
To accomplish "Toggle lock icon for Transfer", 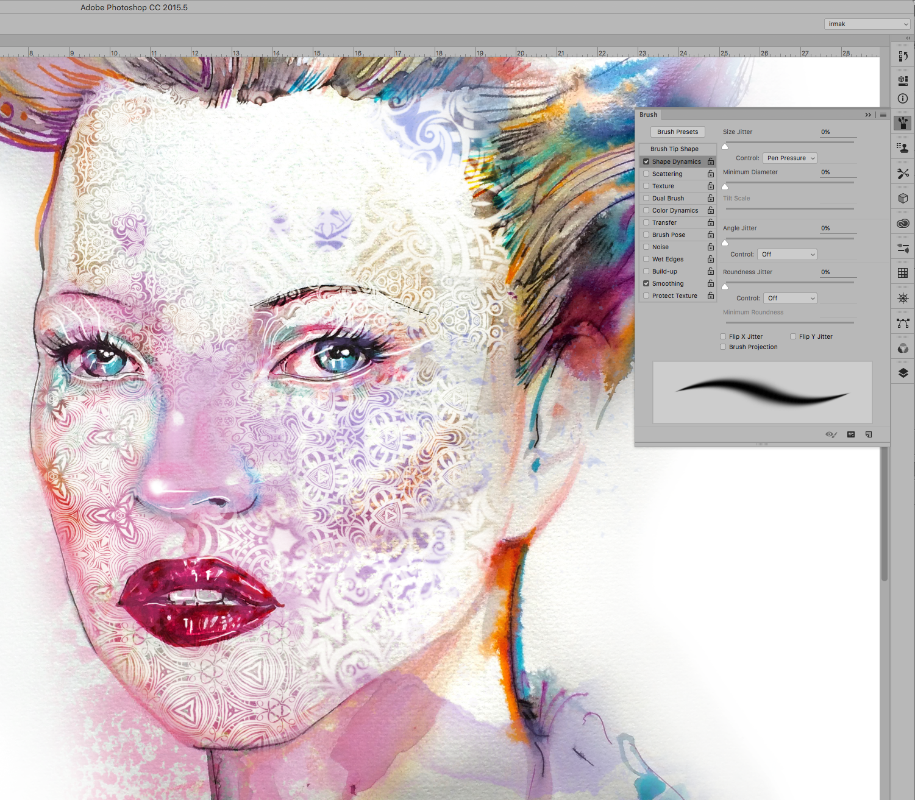I will (711, 222).
